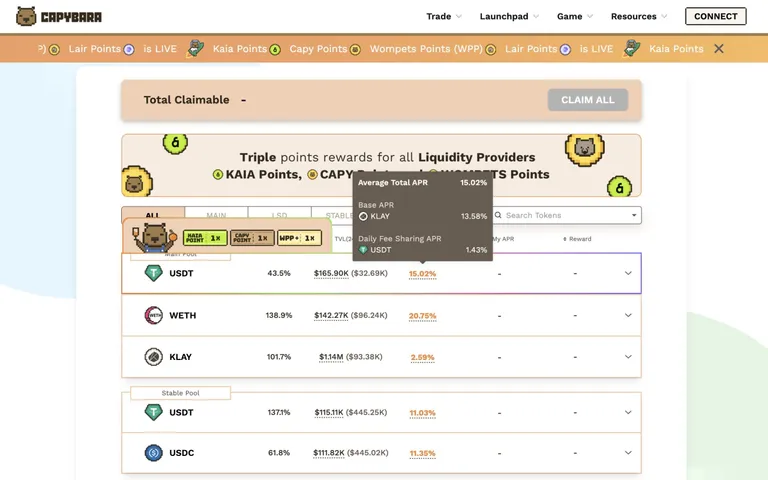The image size is (768, 480).
Task: Expand the Main Pool USDT row chevron
Action: pos(628,273)
